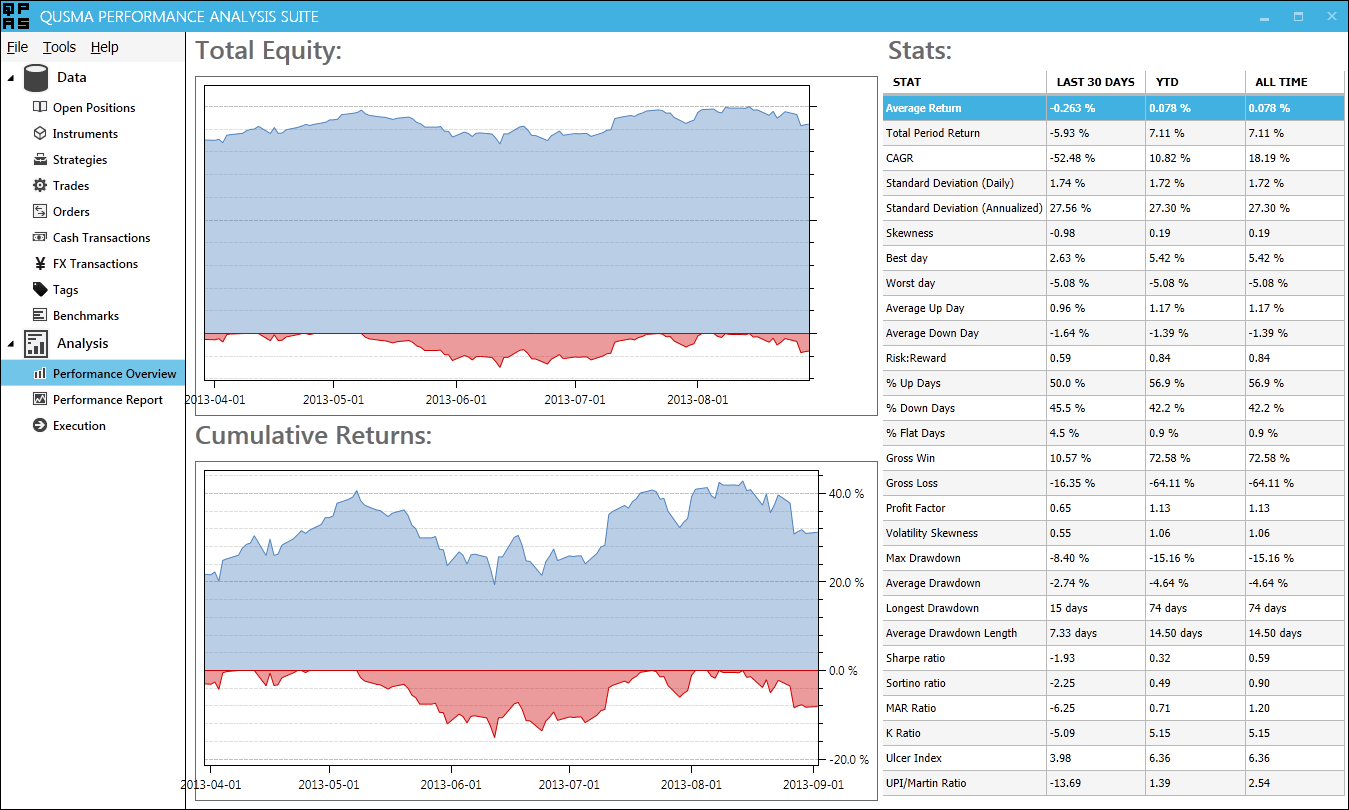The width and height of the screenshot is (1349, 810).
Task: Click the Open Positions book icon
Action: 40,107
